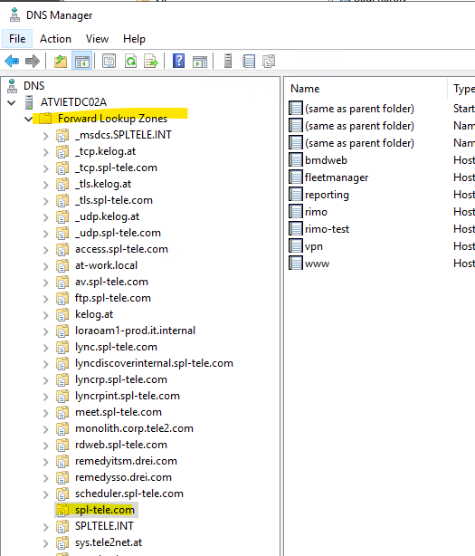Click the grey Forward arrow toolbar icon
This screenshot has height=556, width=475.
(32, 61)
